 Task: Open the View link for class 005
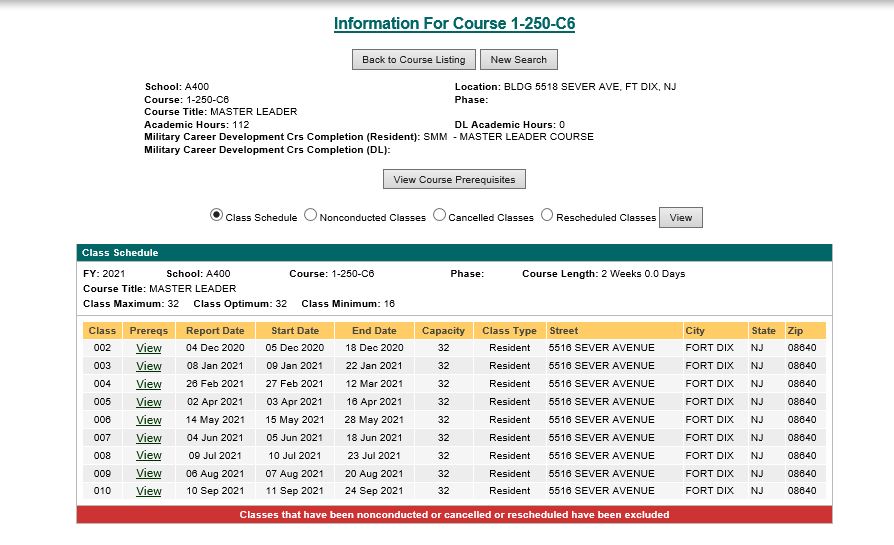(x=149, y=402)
